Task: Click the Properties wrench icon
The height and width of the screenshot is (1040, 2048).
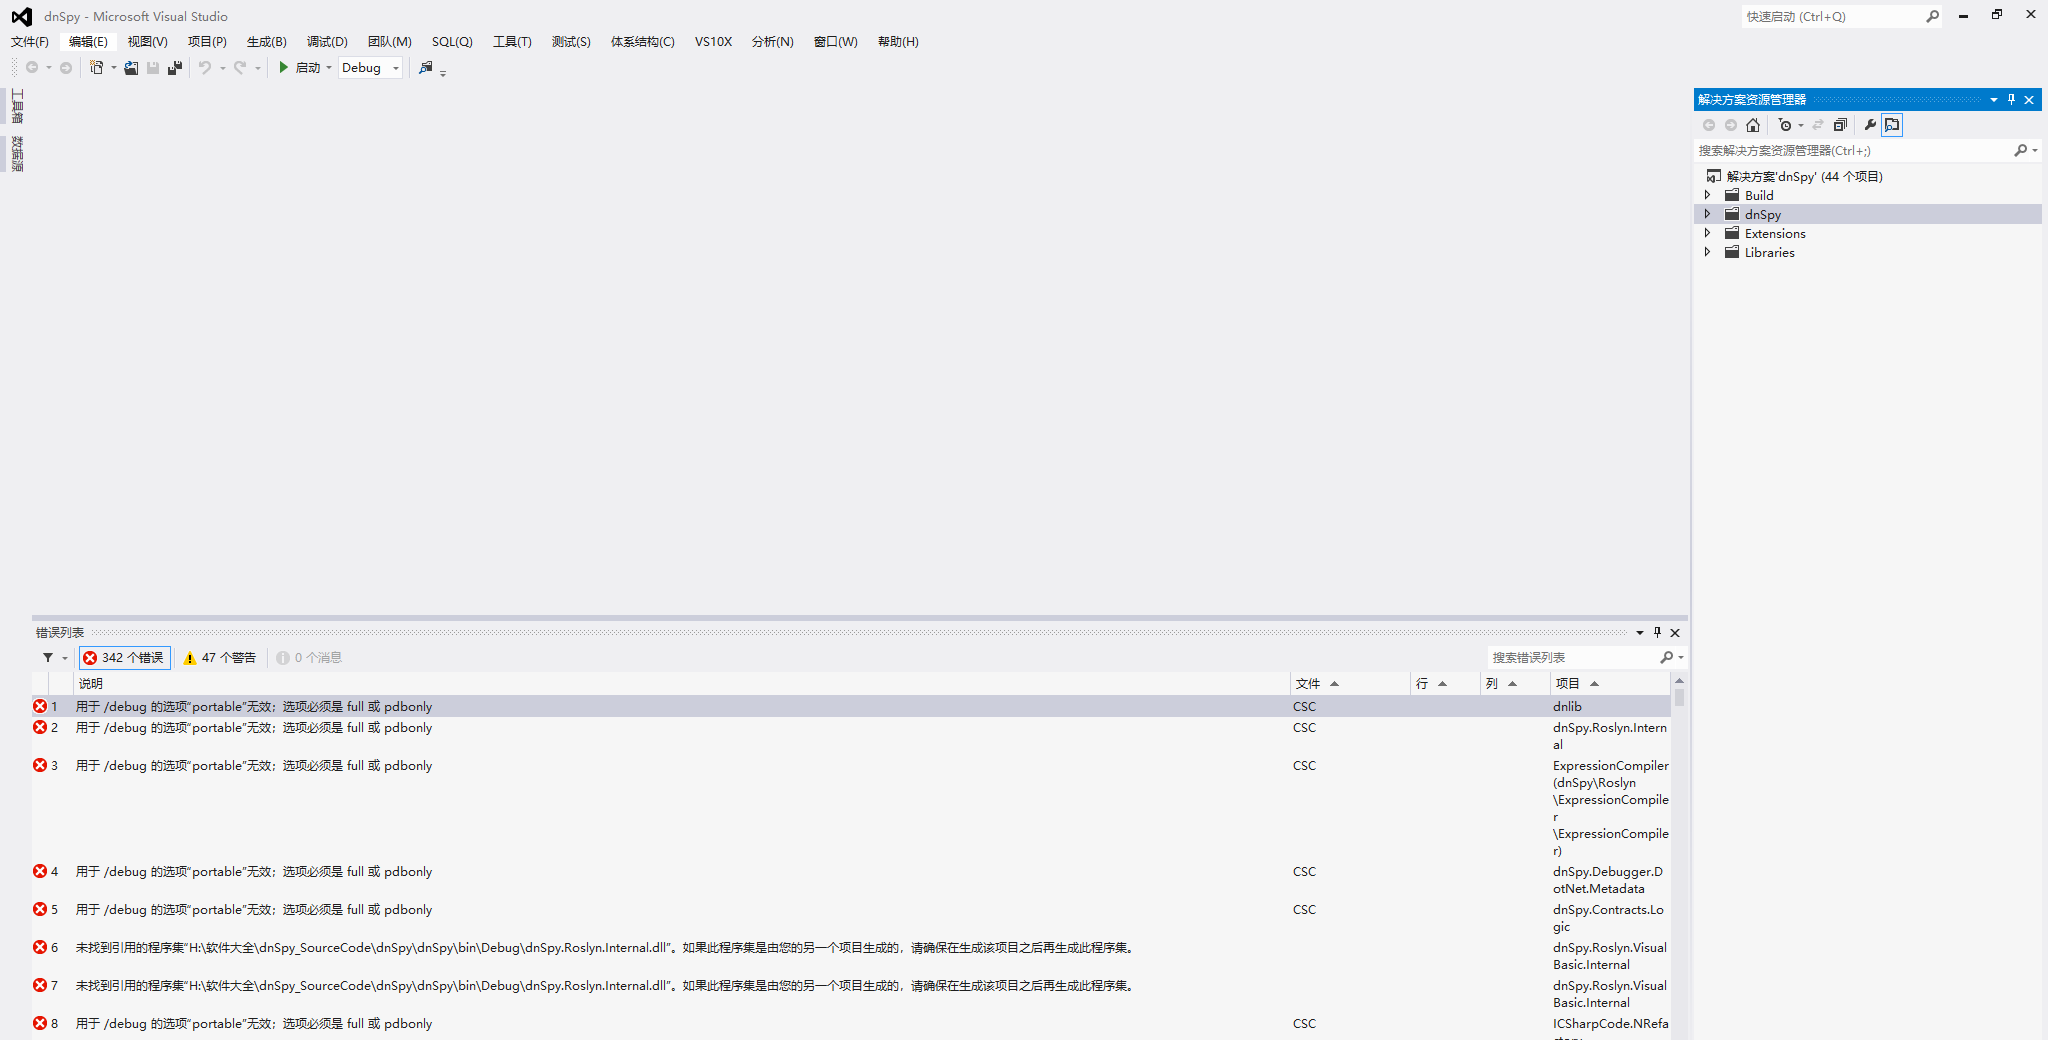Action: point(1870,125)
